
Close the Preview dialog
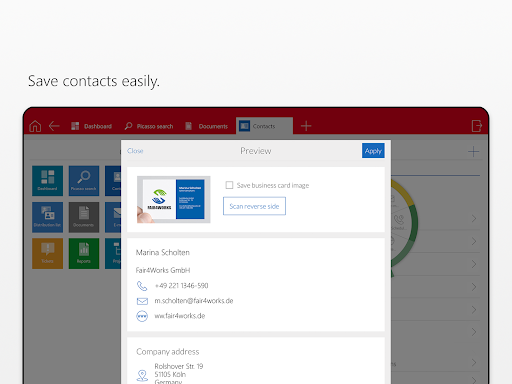(x=135, y=151)
